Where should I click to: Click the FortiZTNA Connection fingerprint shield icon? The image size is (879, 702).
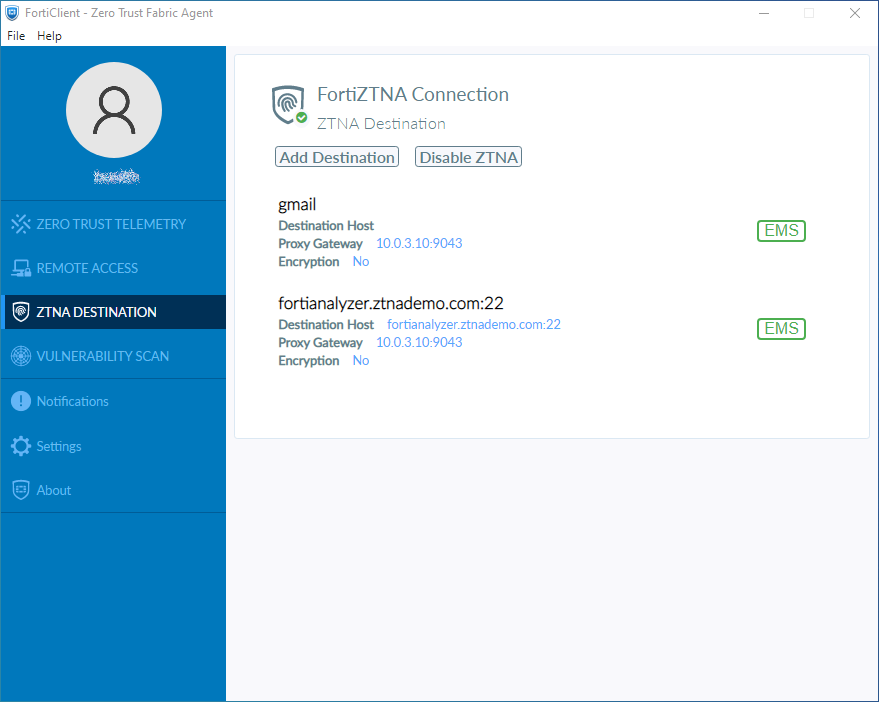(x=288, y=104)
